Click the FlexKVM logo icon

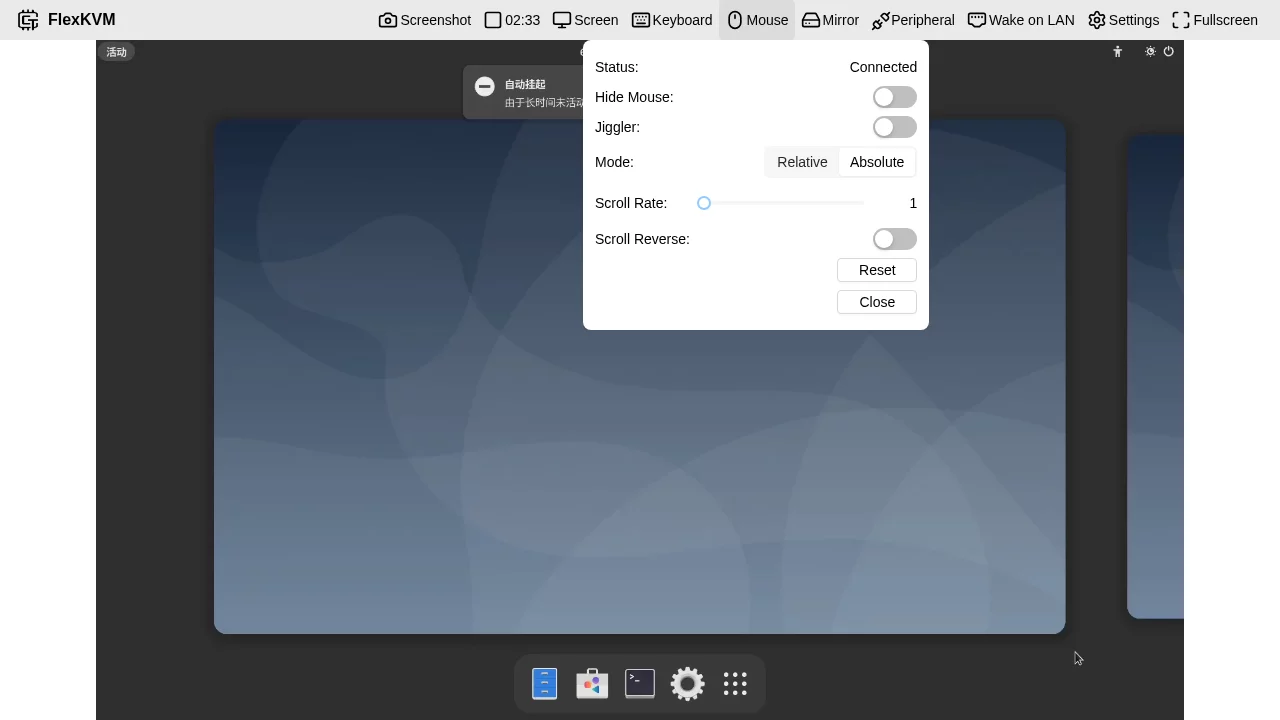pyautogui.click(x=28, y=20)
